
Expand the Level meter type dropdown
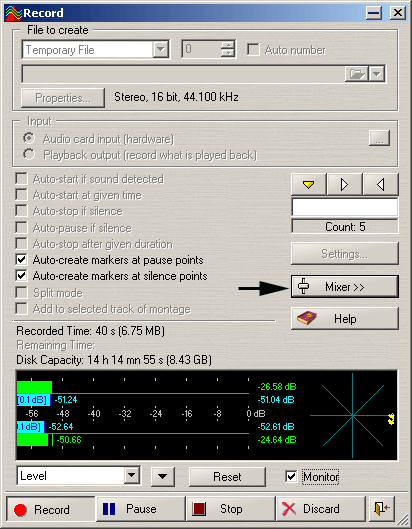[132, 476]
